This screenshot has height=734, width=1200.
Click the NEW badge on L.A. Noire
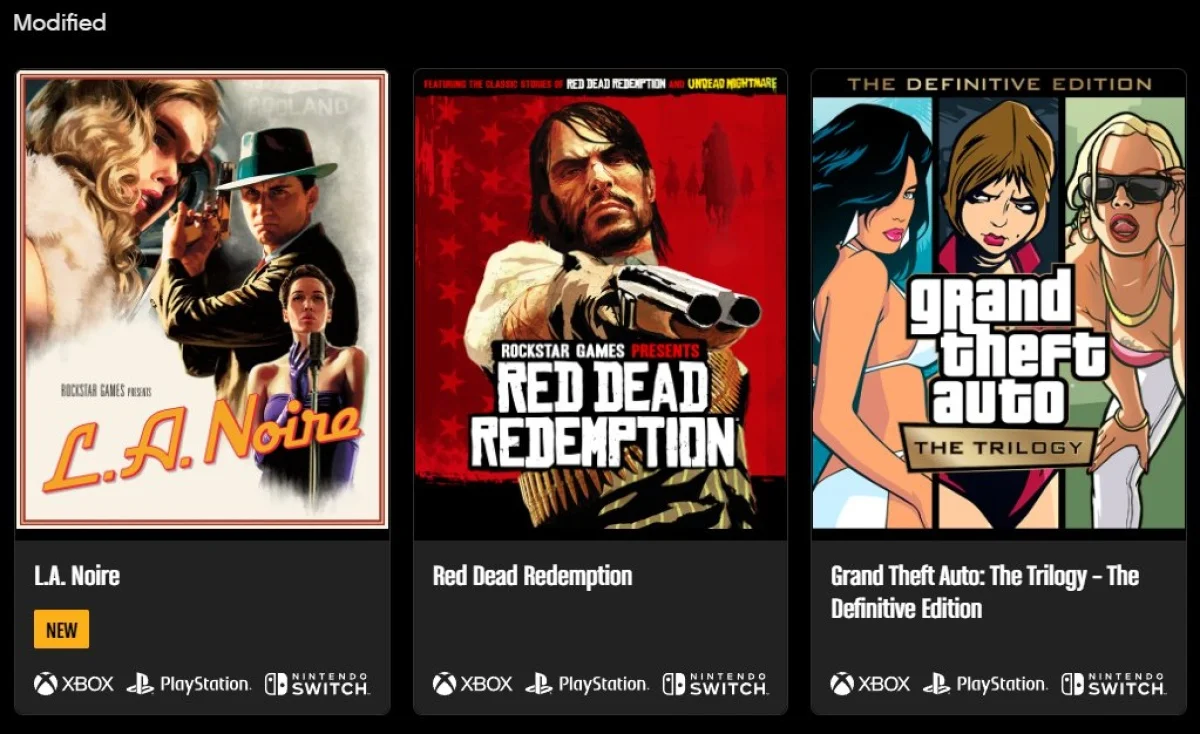pos(61,629)
